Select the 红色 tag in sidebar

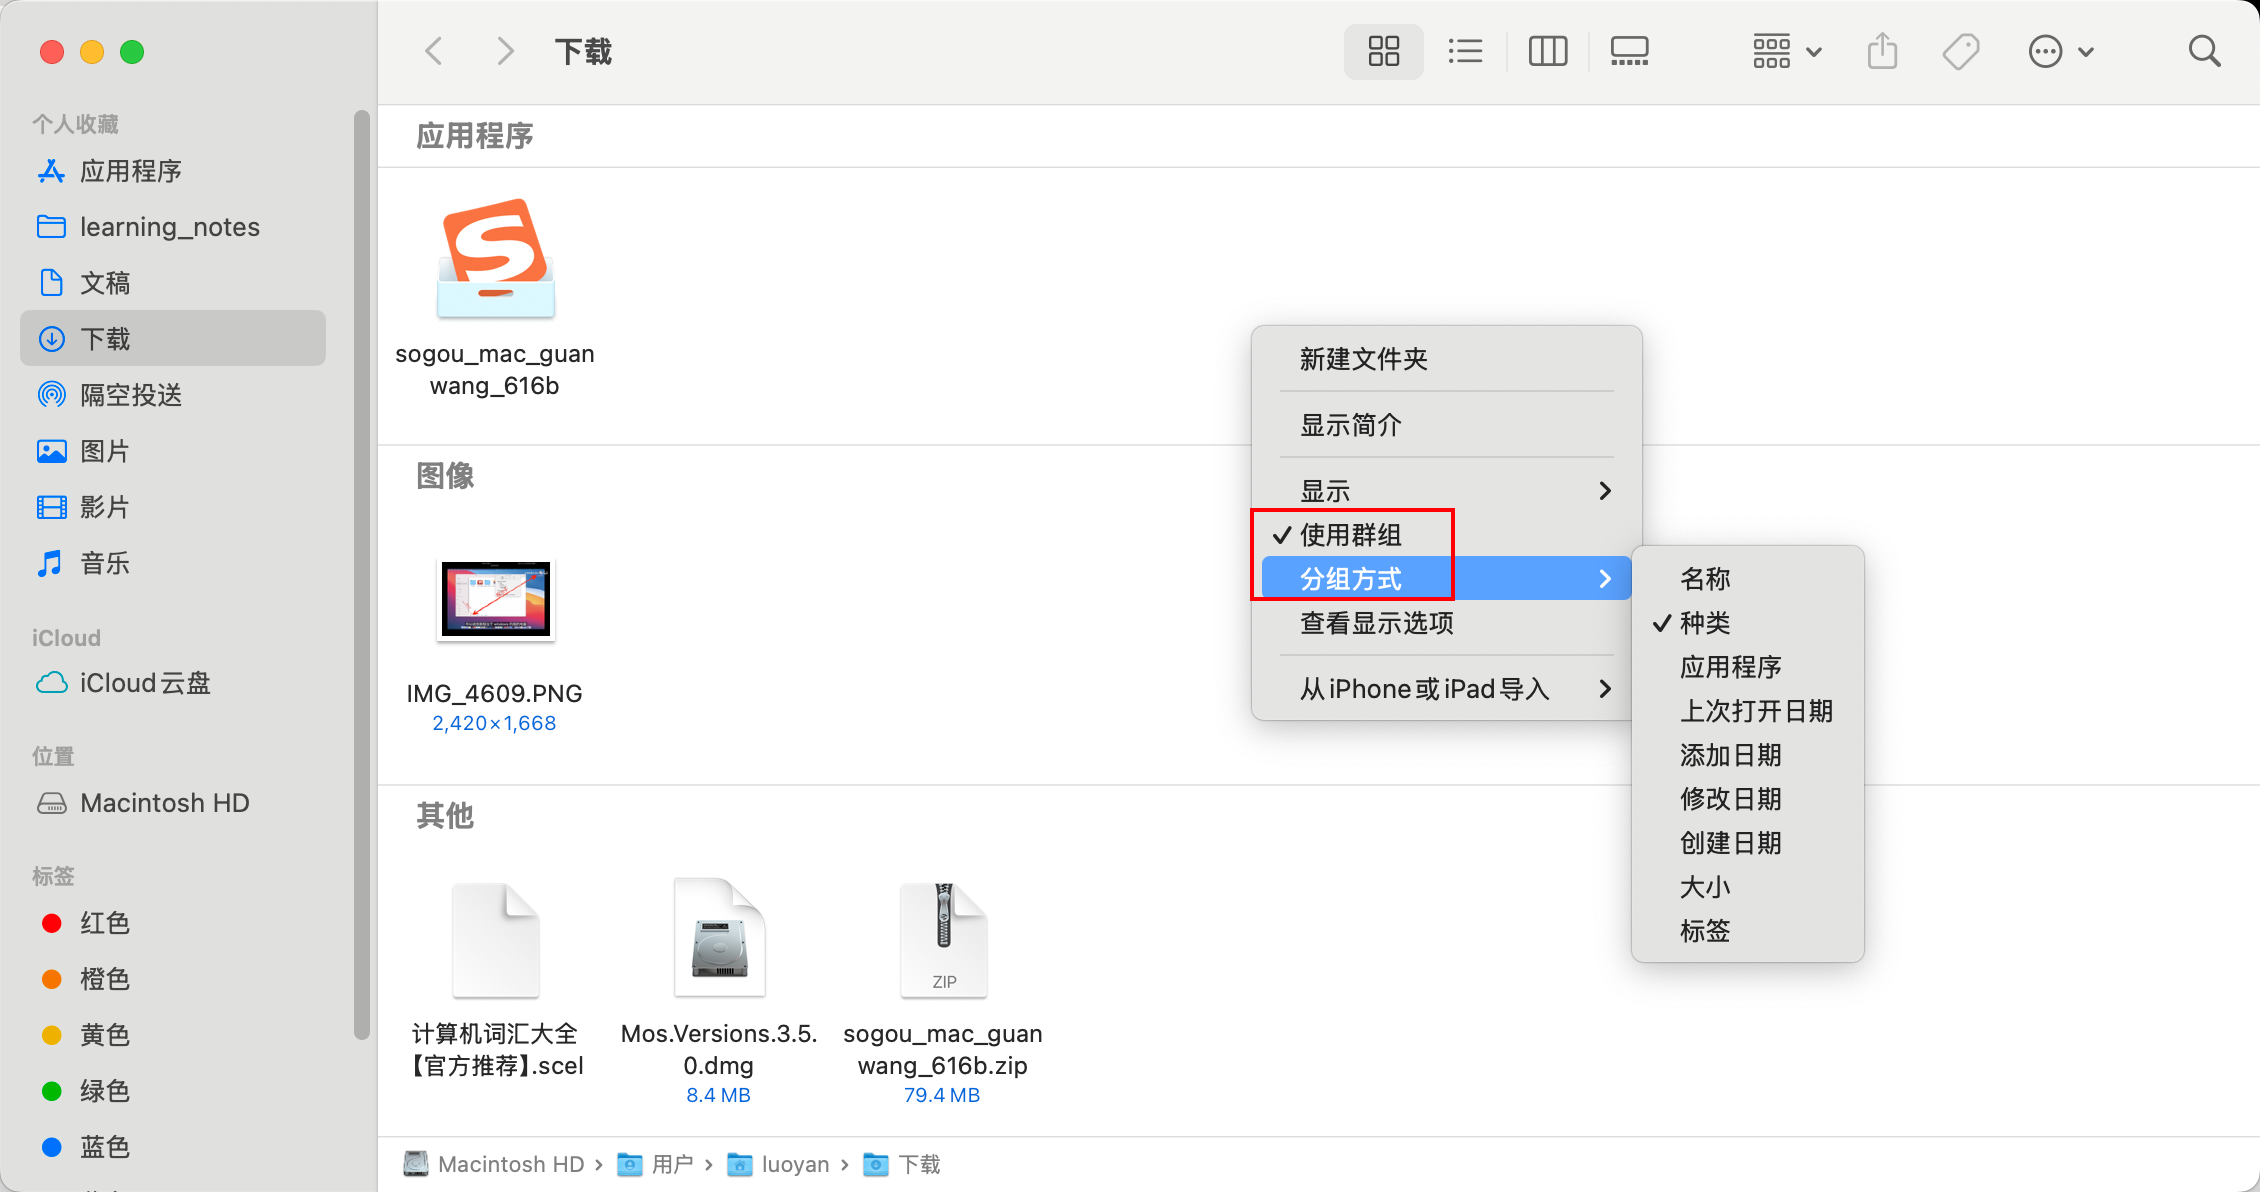[104, 923]
